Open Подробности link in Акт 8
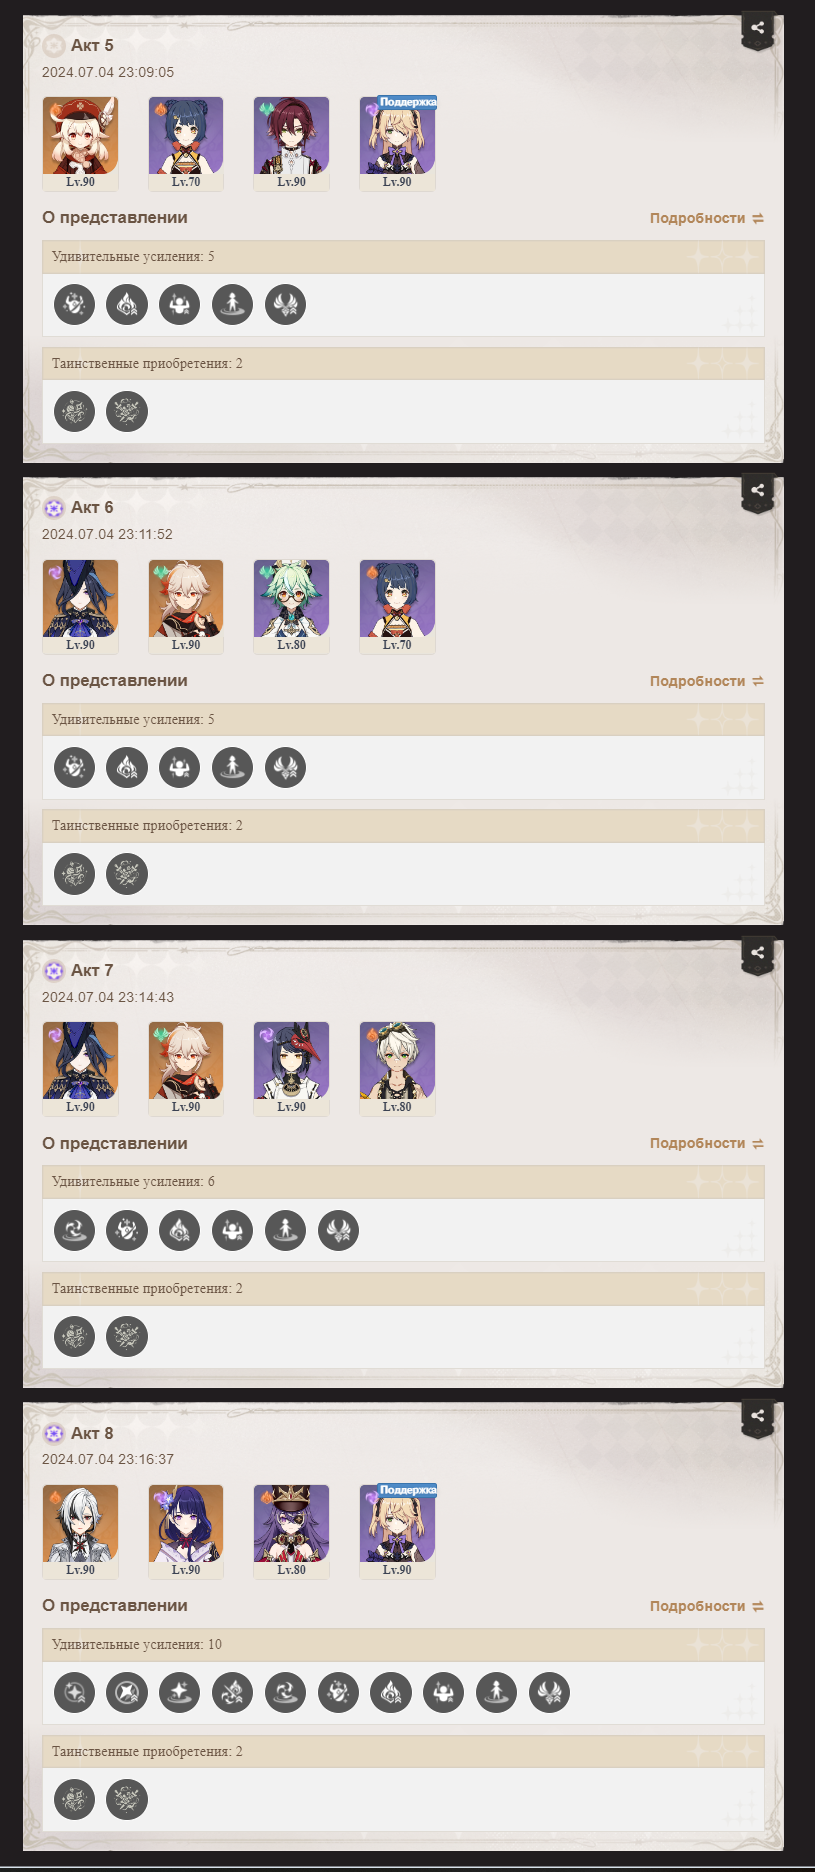The height and width of the screenshot is (1872, 815). pos(706,1606)
